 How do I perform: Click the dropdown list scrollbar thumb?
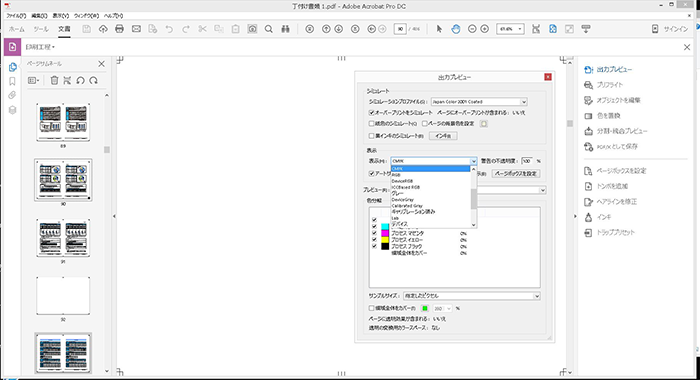pos(474,198)
